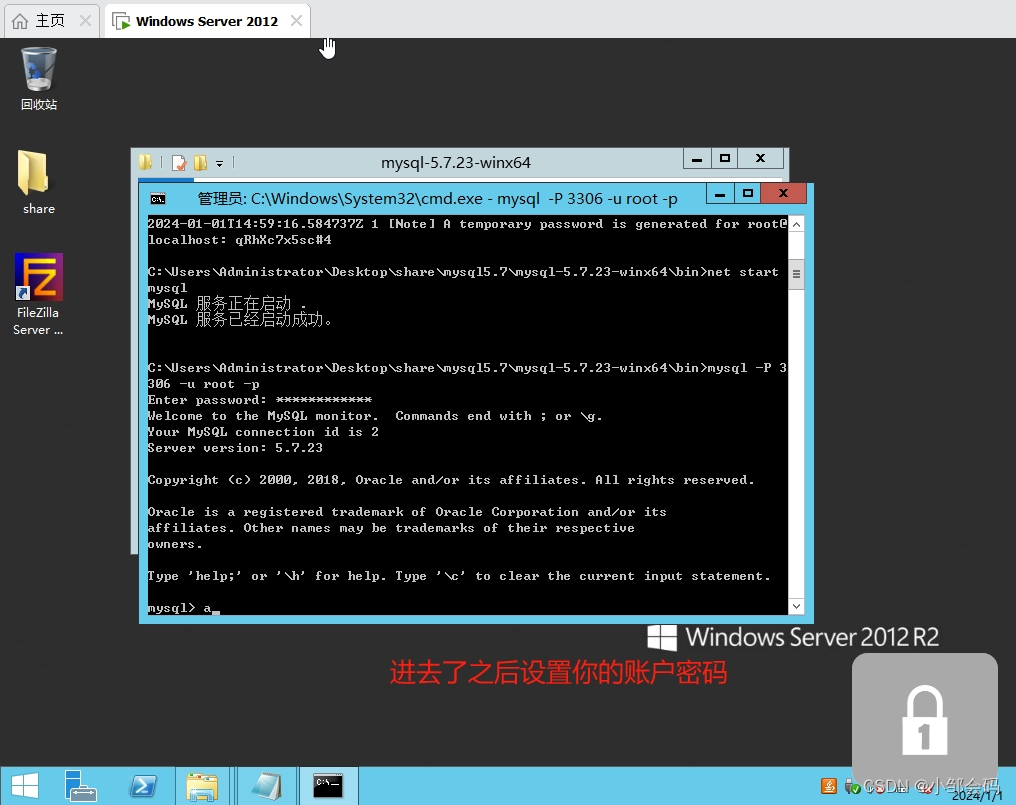Open the notepad-style taskbar application icon

[267, 786]
